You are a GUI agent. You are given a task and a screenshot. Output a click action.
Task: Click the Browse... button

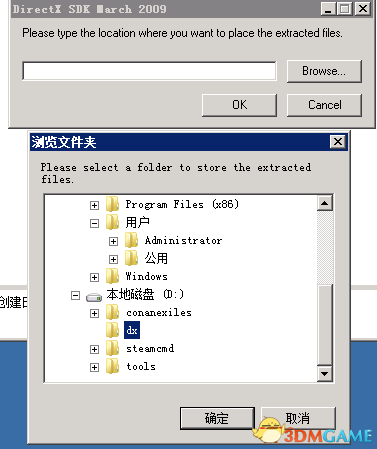(x=324, y=71)
